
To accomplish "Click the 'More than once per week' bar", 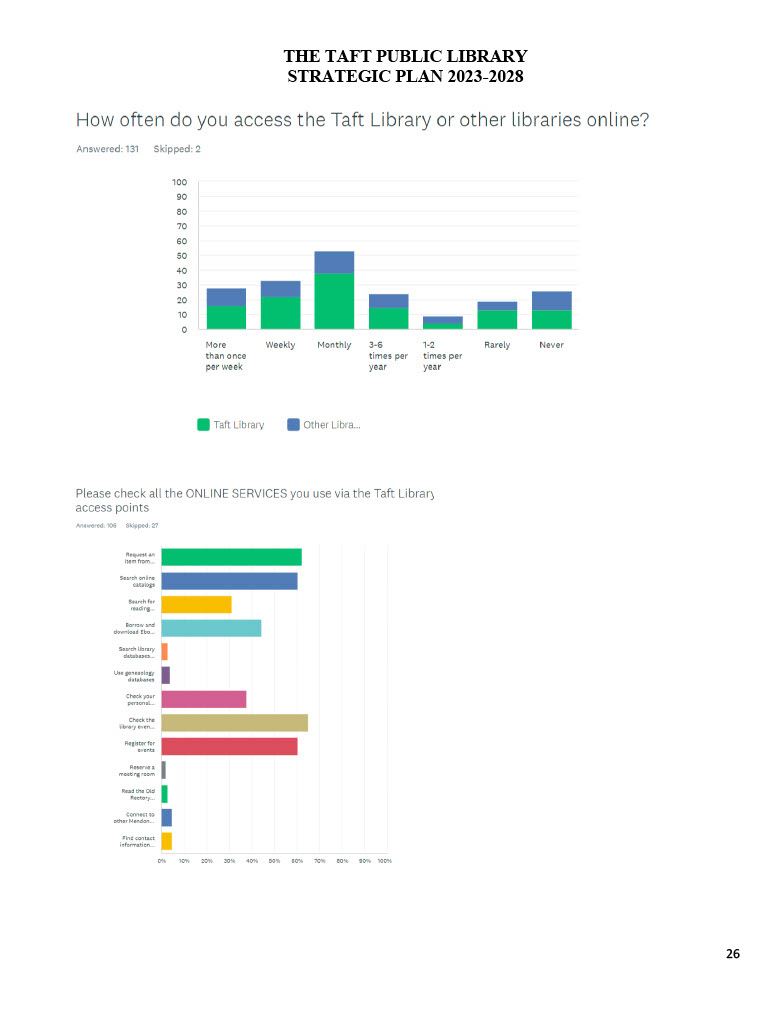I will click(226, 309).
